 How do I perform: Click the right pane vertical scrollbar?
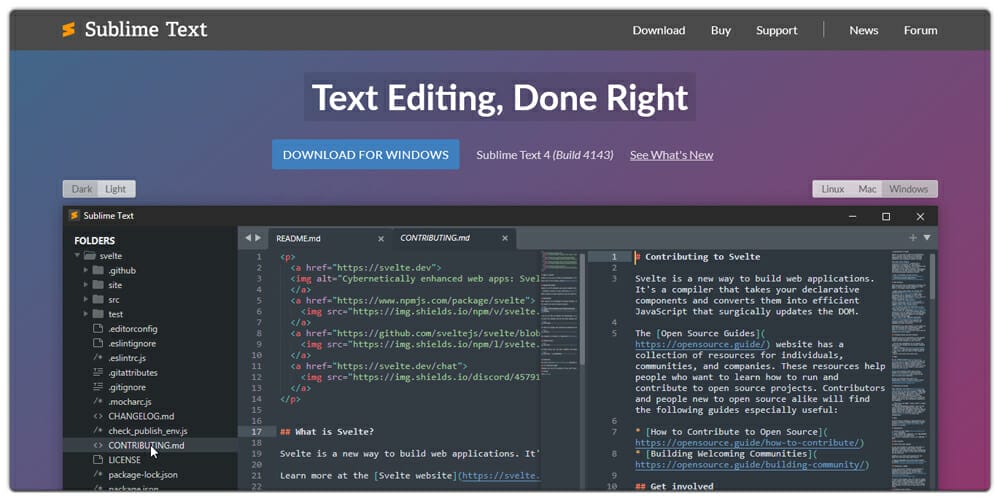932,276
